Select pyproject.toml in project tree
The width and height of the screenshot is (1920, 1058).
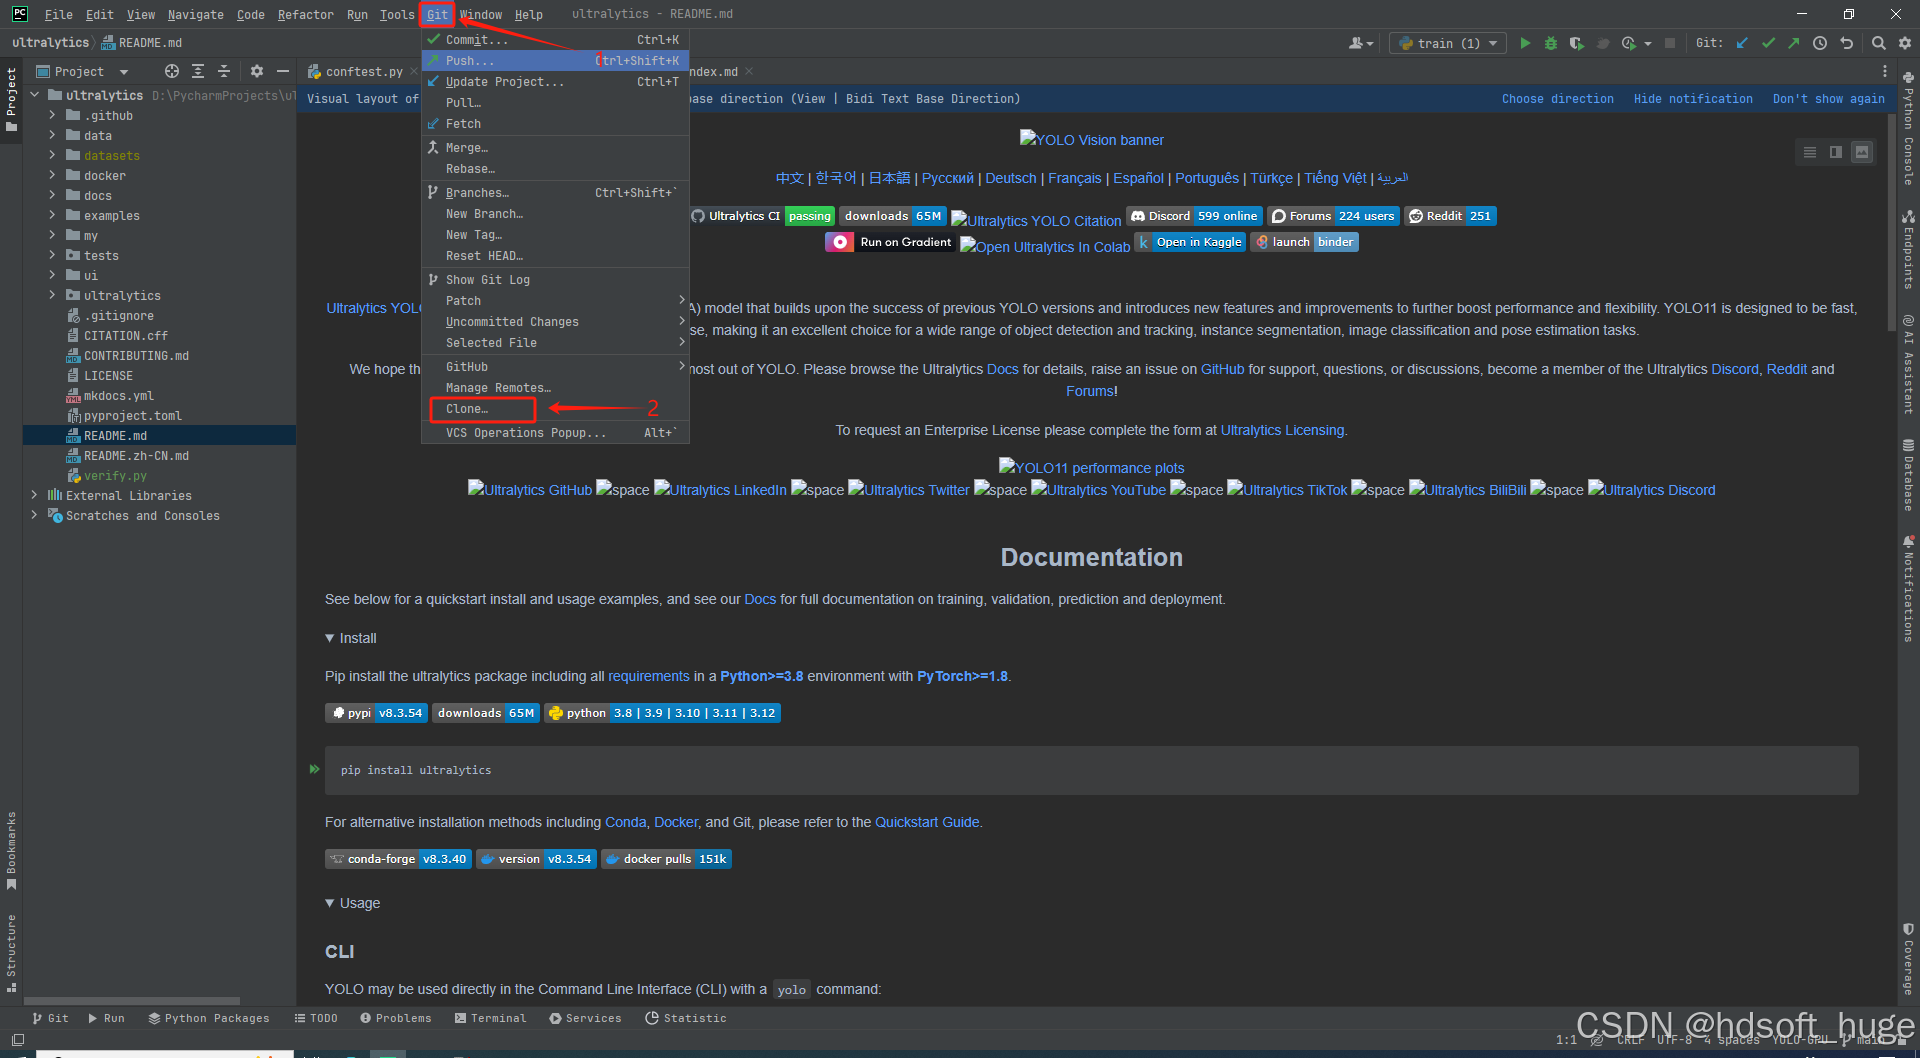(x=132, y=415)
